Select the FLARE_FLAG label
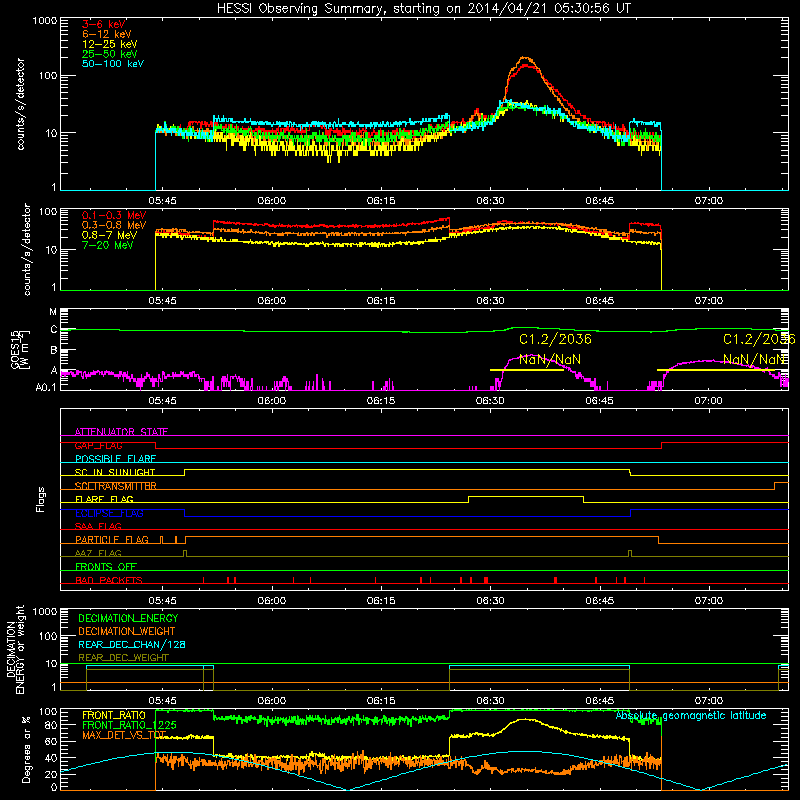Screen dimensions: 800x800 click(104, 499)
